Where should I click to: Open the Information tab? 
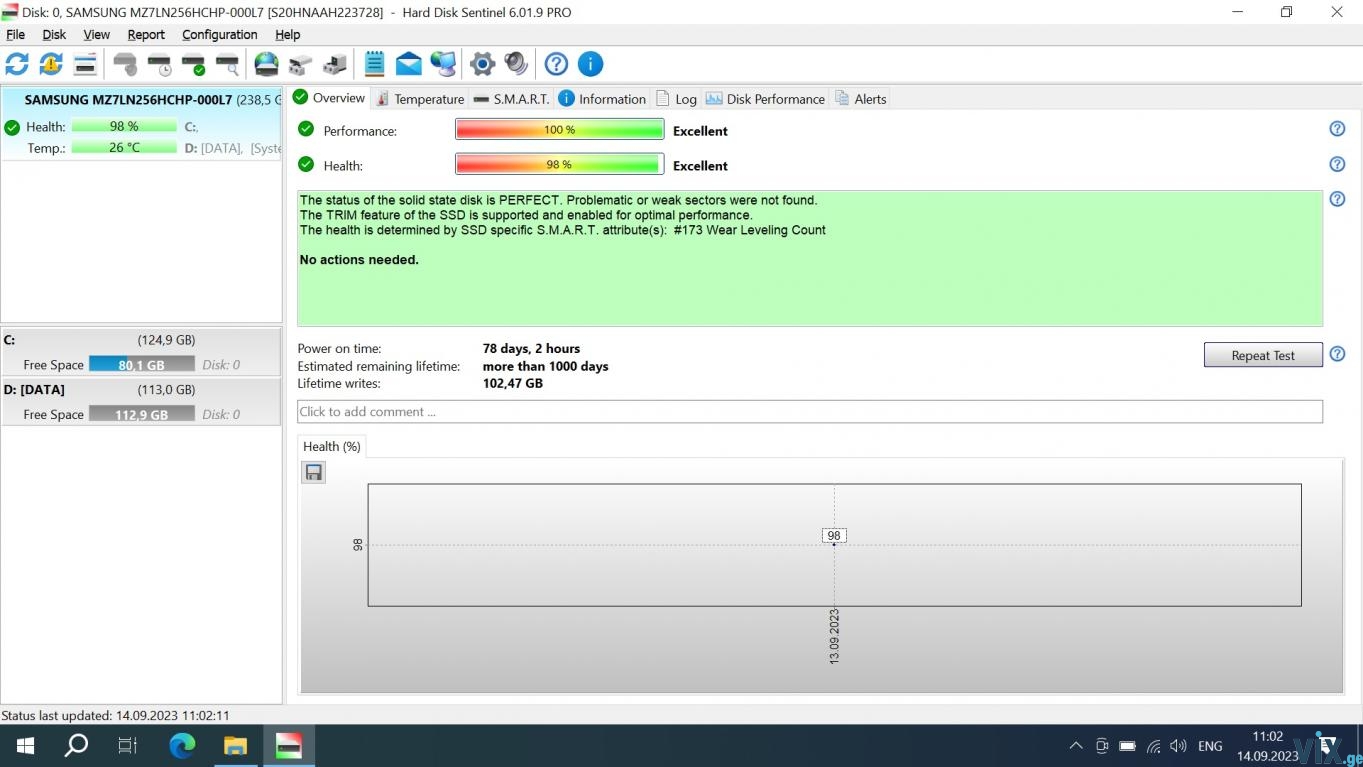[x=602, y=99]
